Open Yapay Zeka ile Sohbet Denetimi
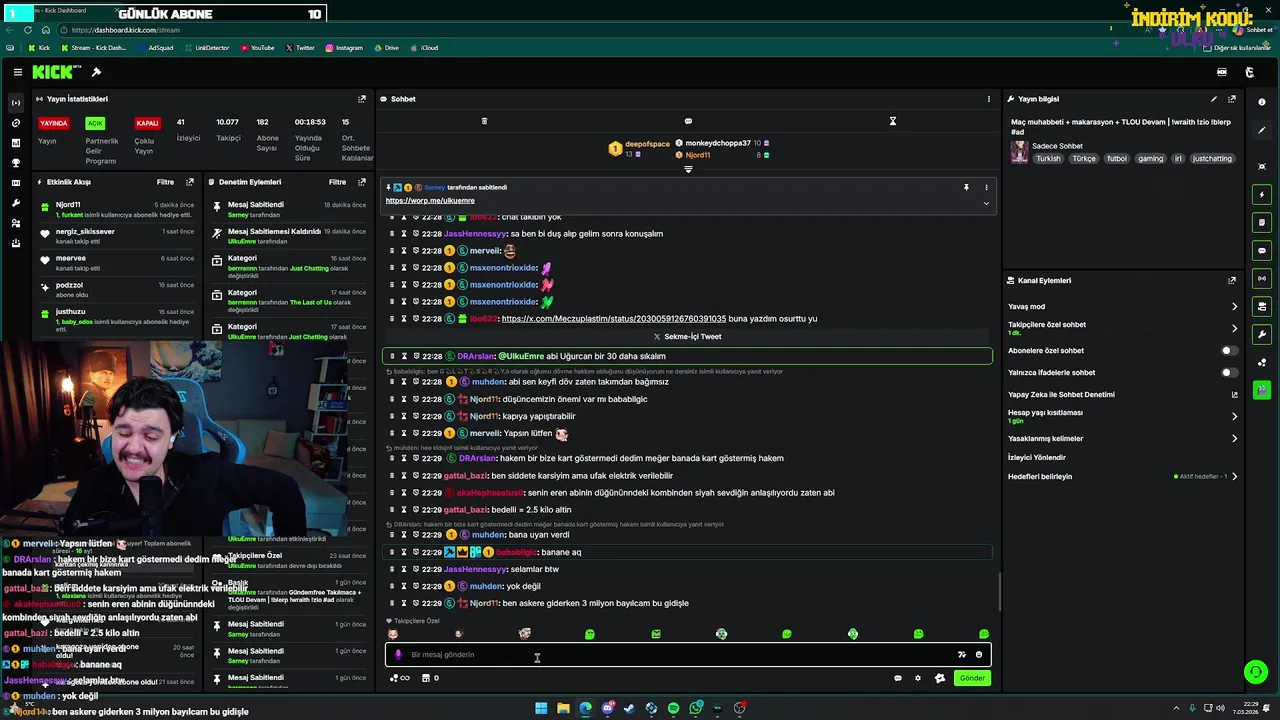The width and height of the screenshot is (1280, 720). point(1123,394)
